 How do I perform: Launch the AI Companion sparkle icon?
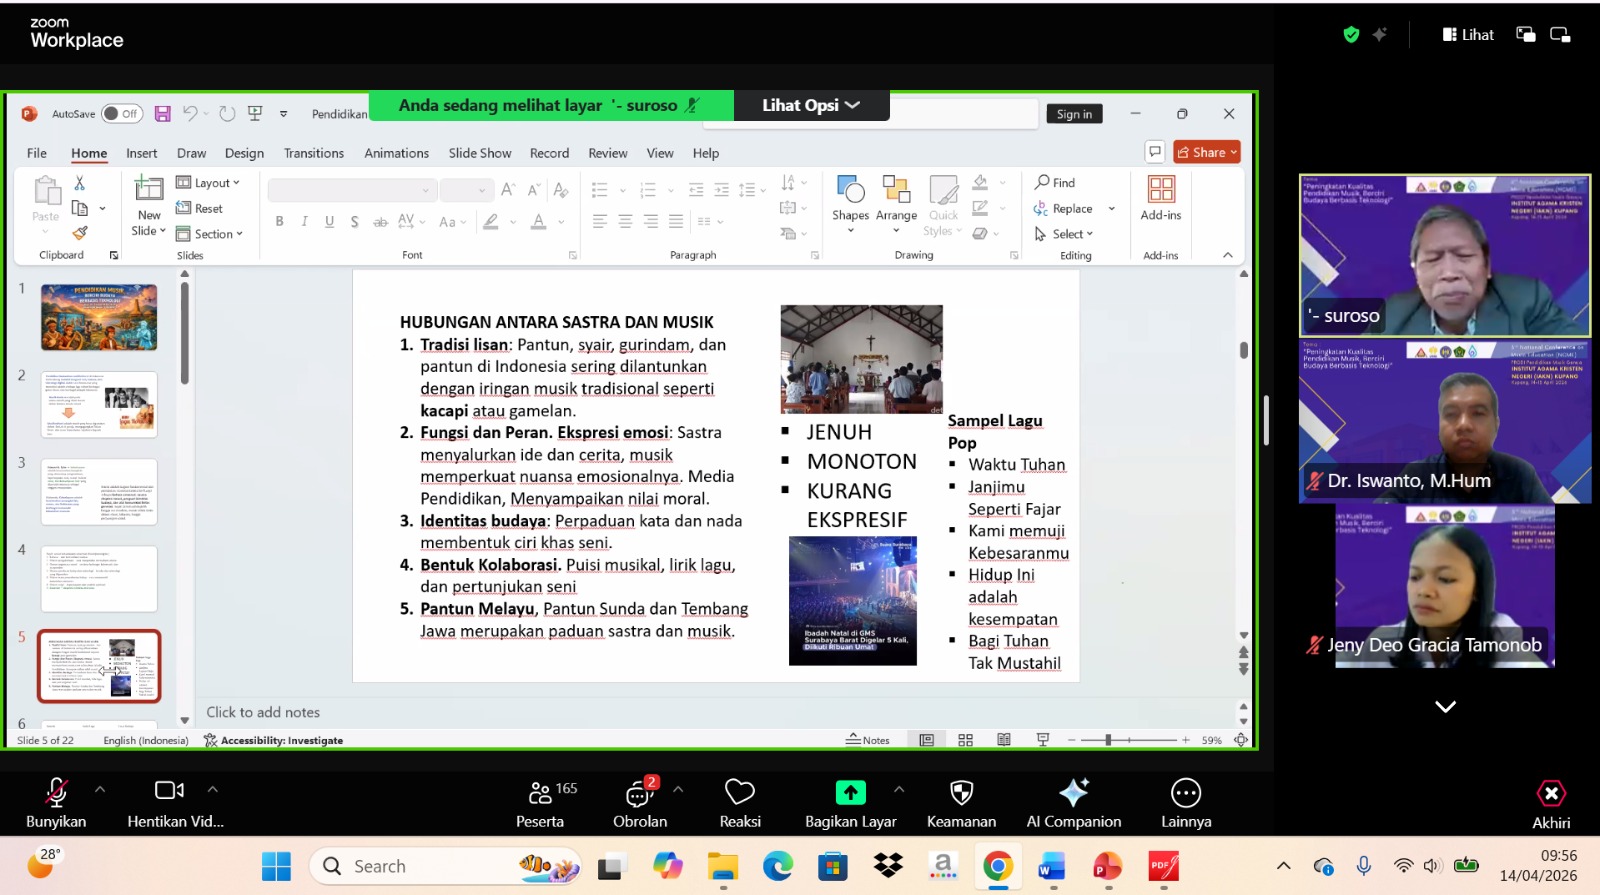pyautogui.click(x=1073, y=793)
